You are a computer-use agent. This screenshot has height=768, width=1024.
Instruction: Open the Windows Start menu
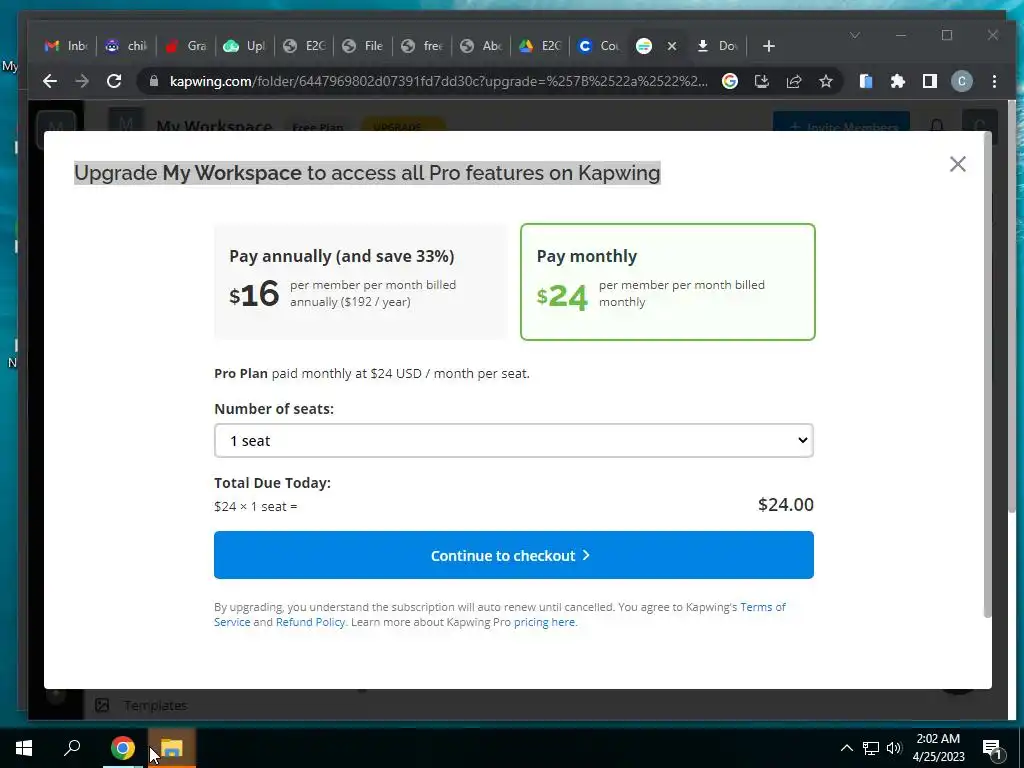pyautogui.click(x=24, y=748)
